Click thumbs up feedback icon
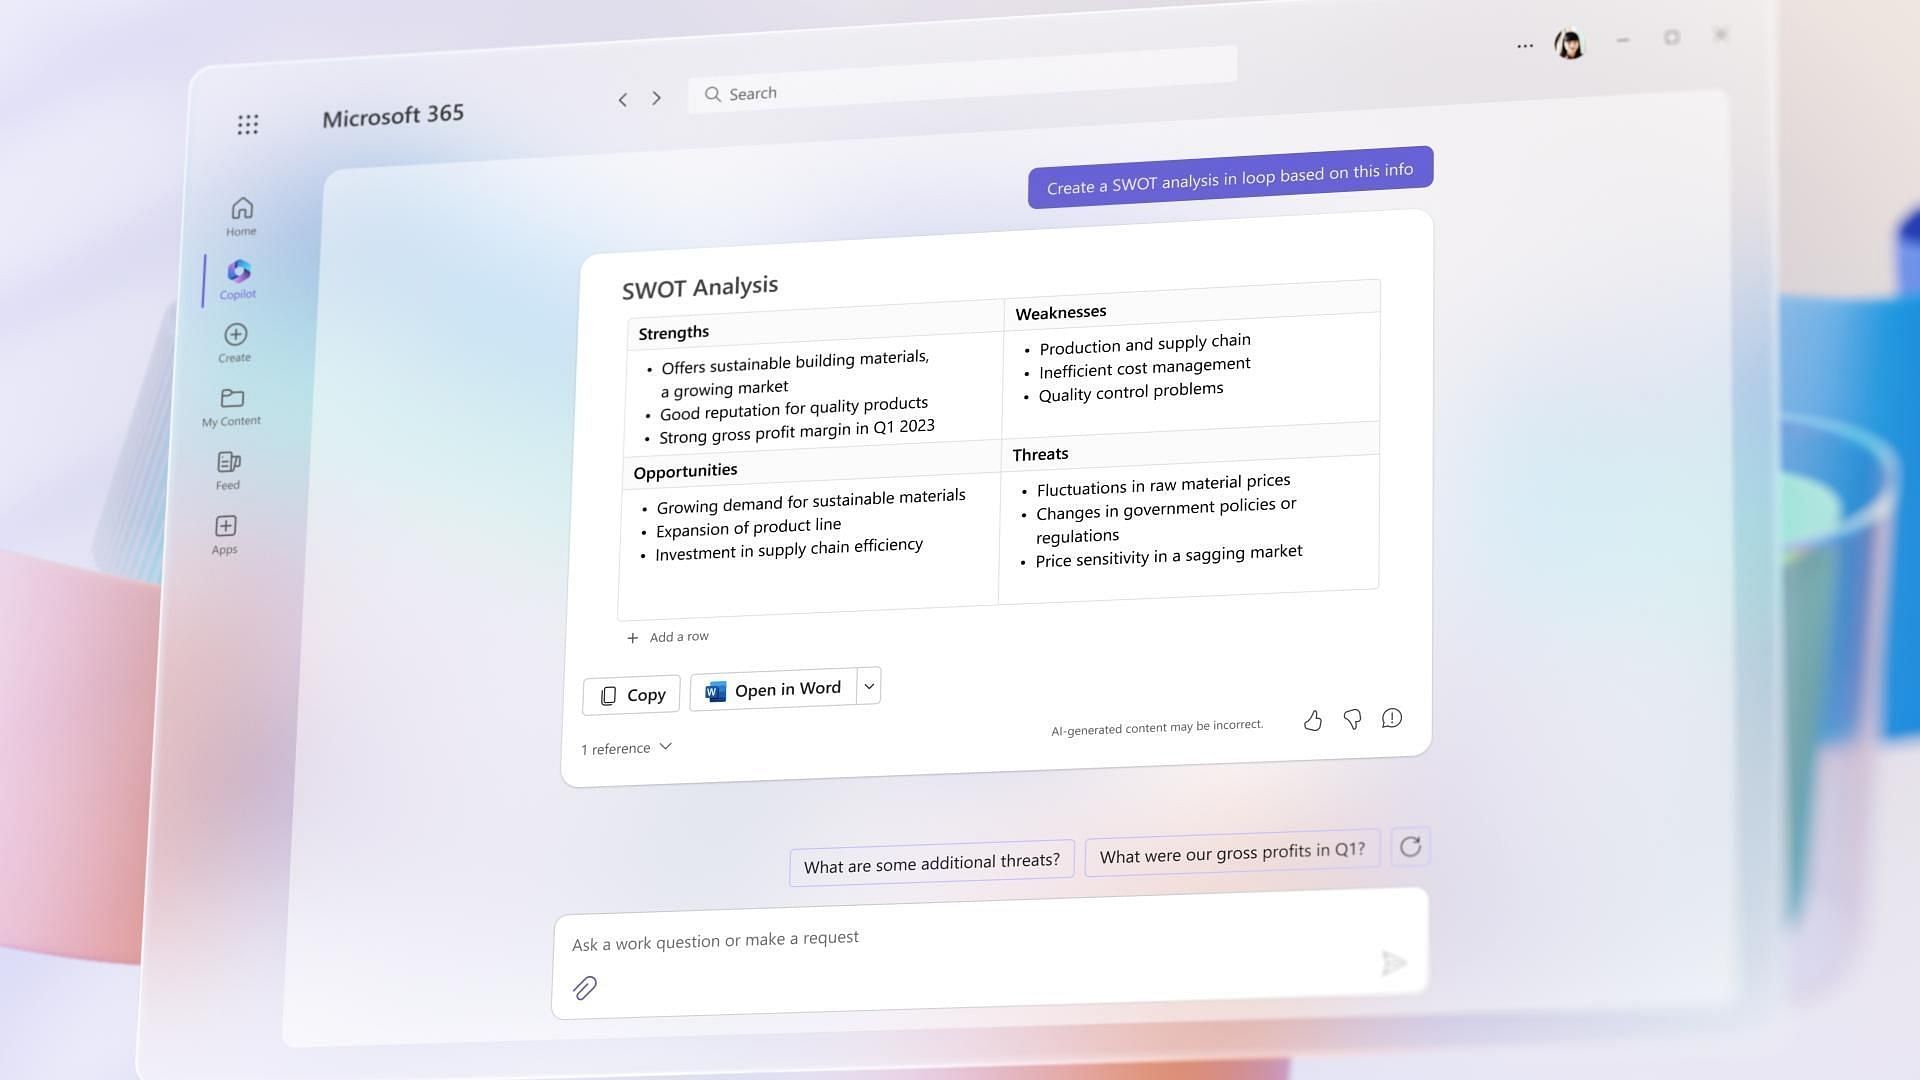Image resolution: width=1920 pixels, height=1080 pixels. [1313, 719]
